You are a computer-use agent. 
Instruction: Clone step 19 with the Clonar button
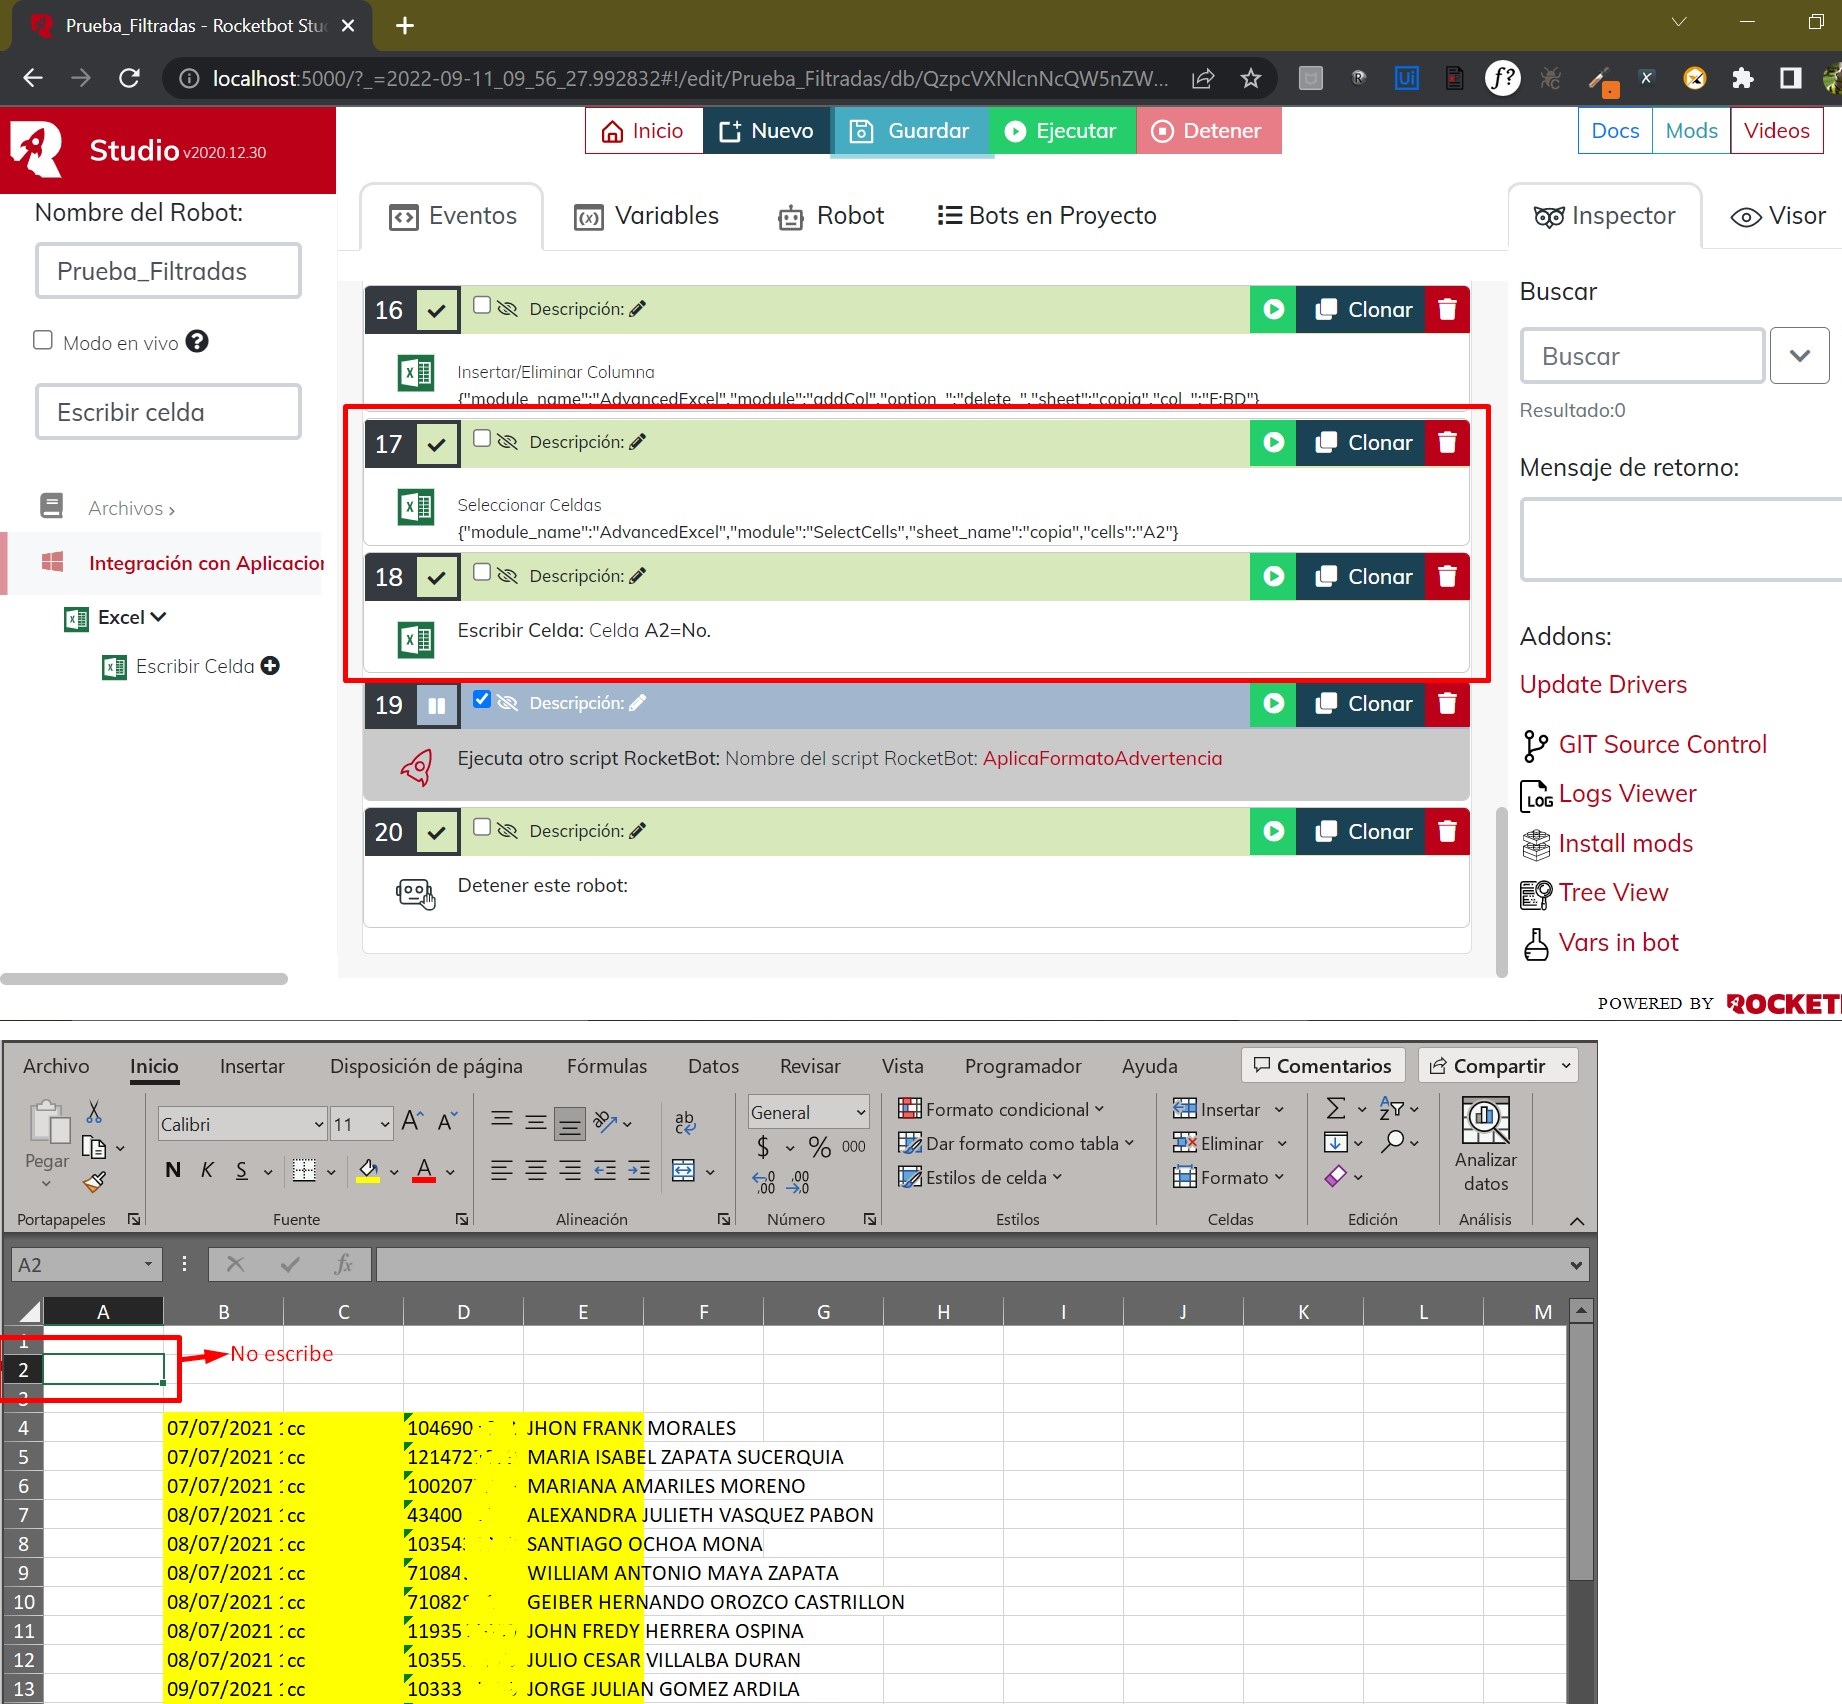click(x=1362, y=704)
